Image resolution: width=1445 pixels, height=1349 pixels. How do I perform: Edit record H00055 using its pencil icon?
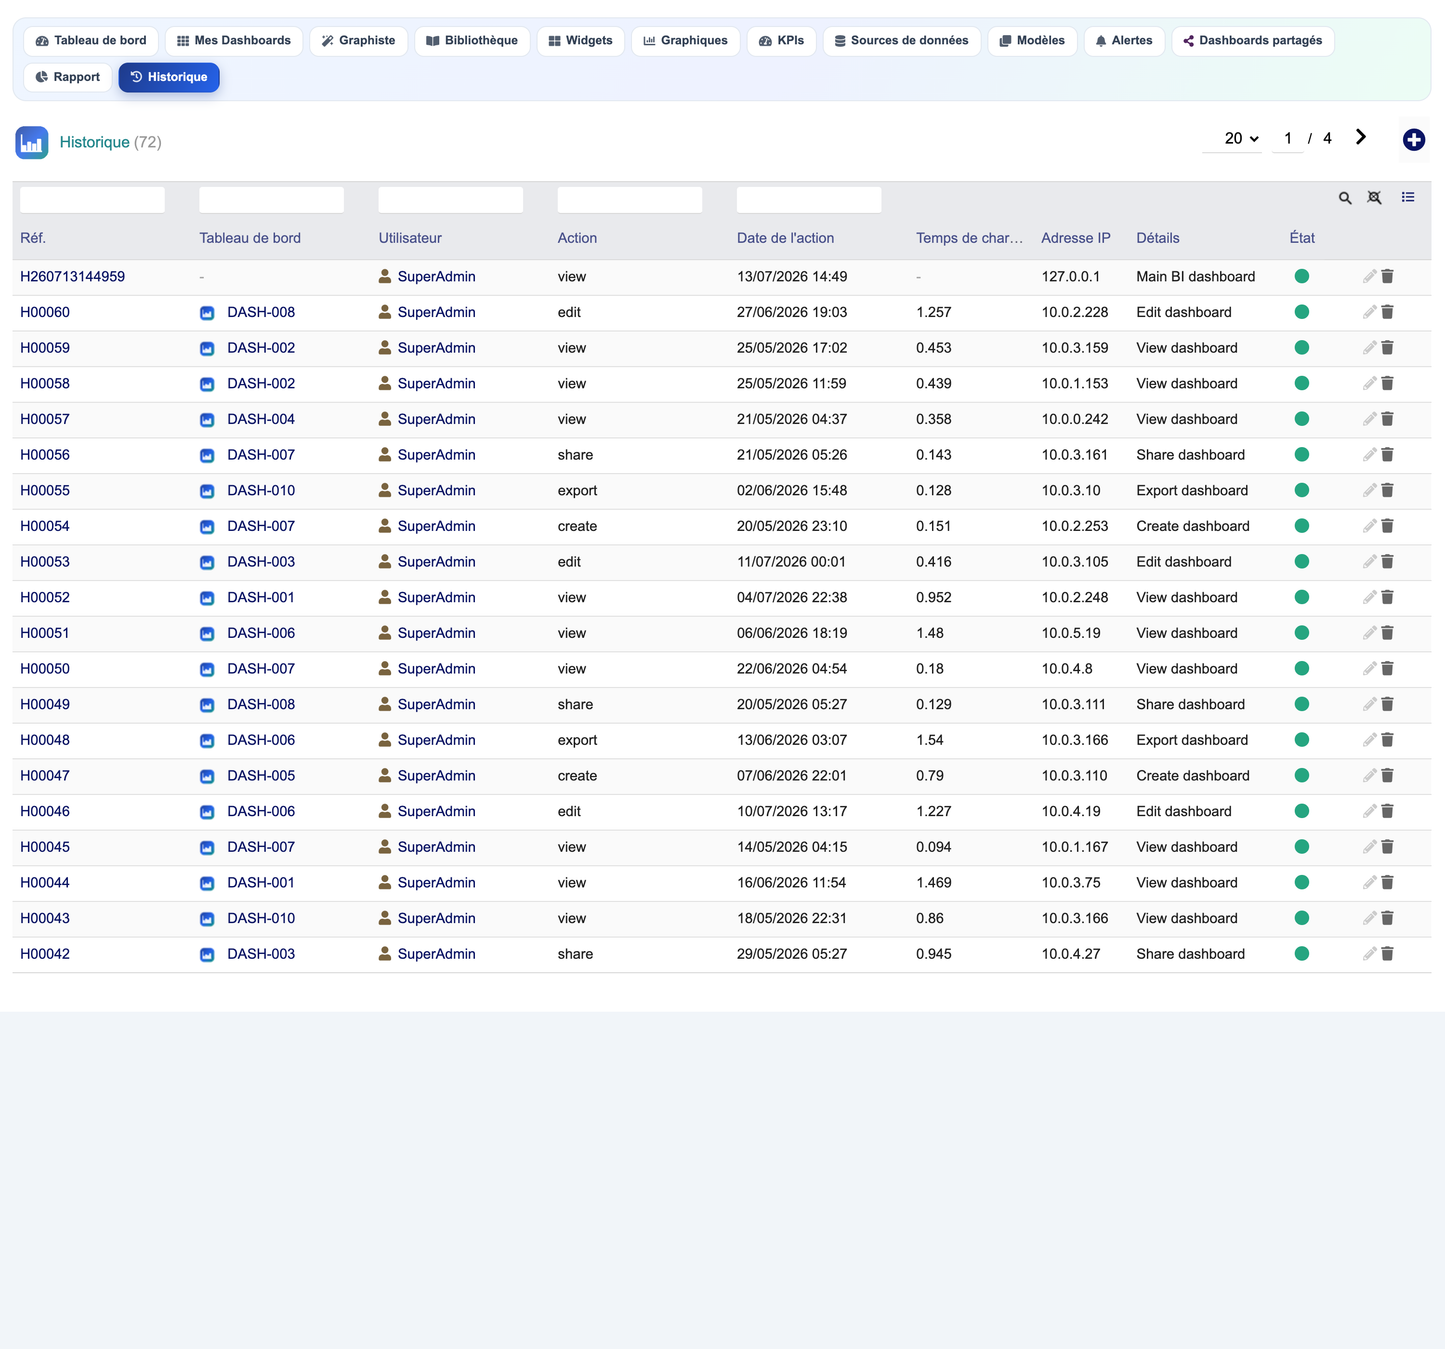click(1369, 490)
